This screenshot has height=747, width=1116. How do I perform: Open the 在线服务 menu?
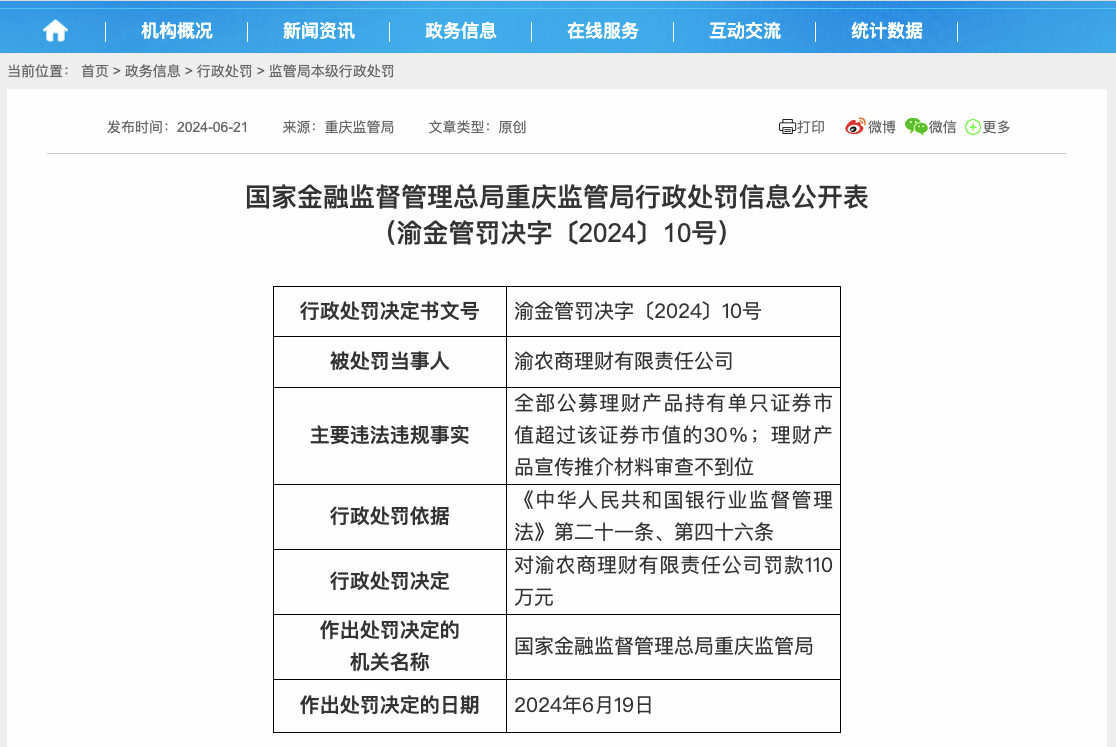tap(603, 31)
